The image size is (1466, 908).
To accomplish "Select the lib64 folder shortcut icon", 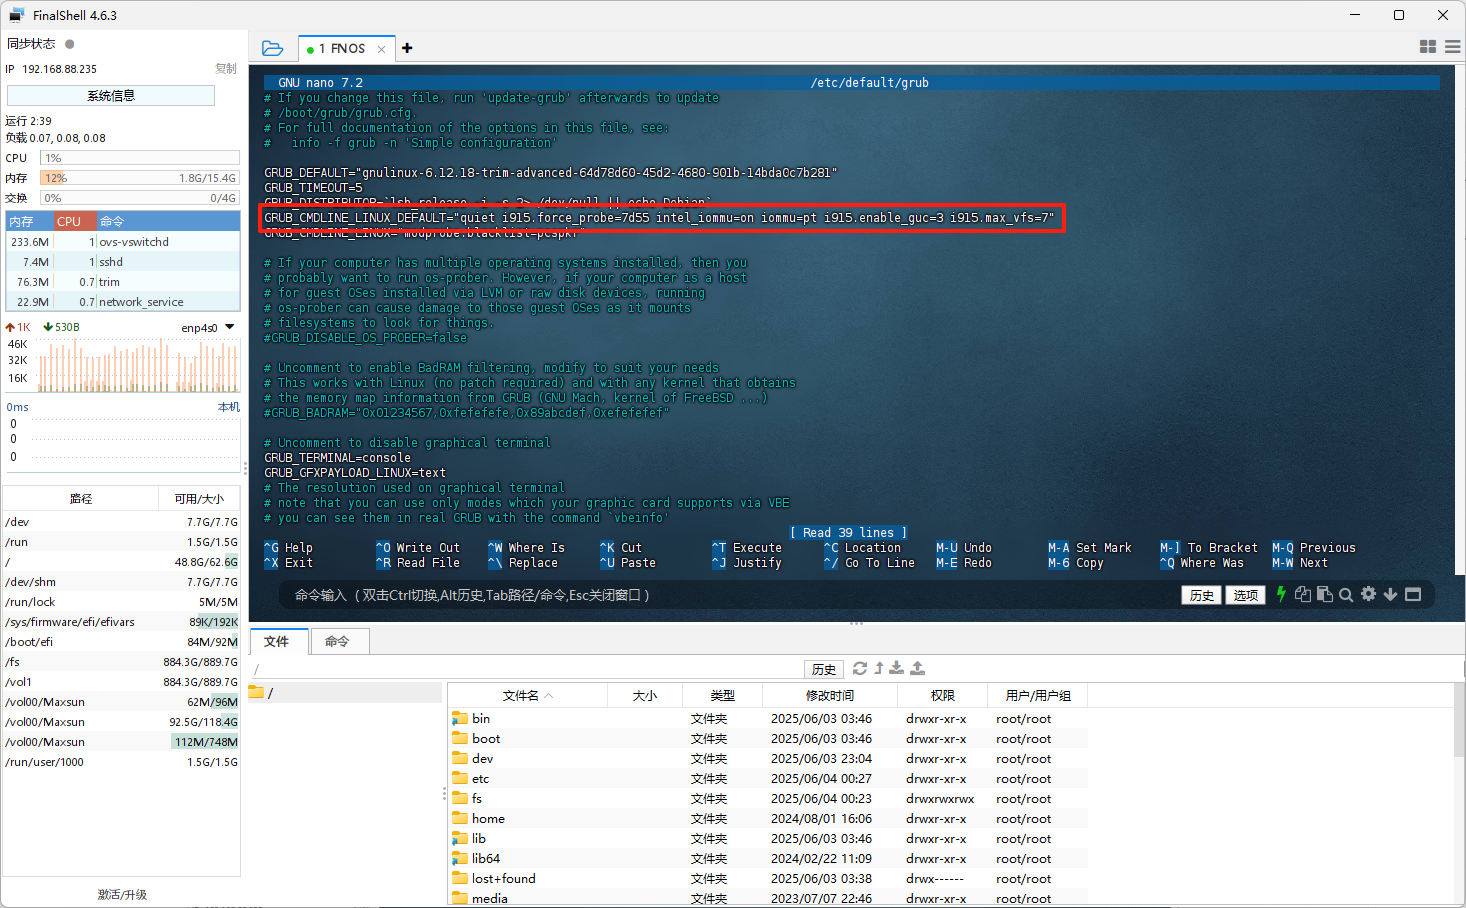I will pos(460,858).
